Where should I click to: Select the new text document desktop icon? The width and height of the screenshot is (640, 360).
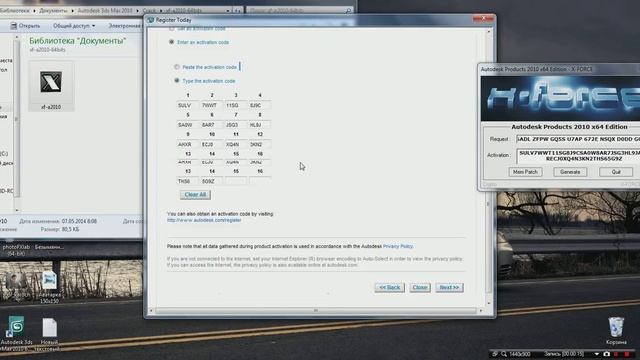coord(49,334)
